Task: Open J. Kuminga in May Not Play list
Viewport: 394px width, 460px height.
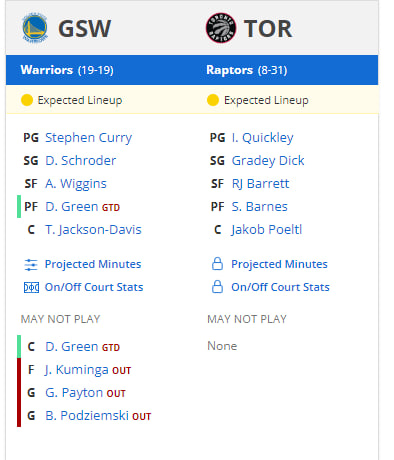Action: point(77,370)
